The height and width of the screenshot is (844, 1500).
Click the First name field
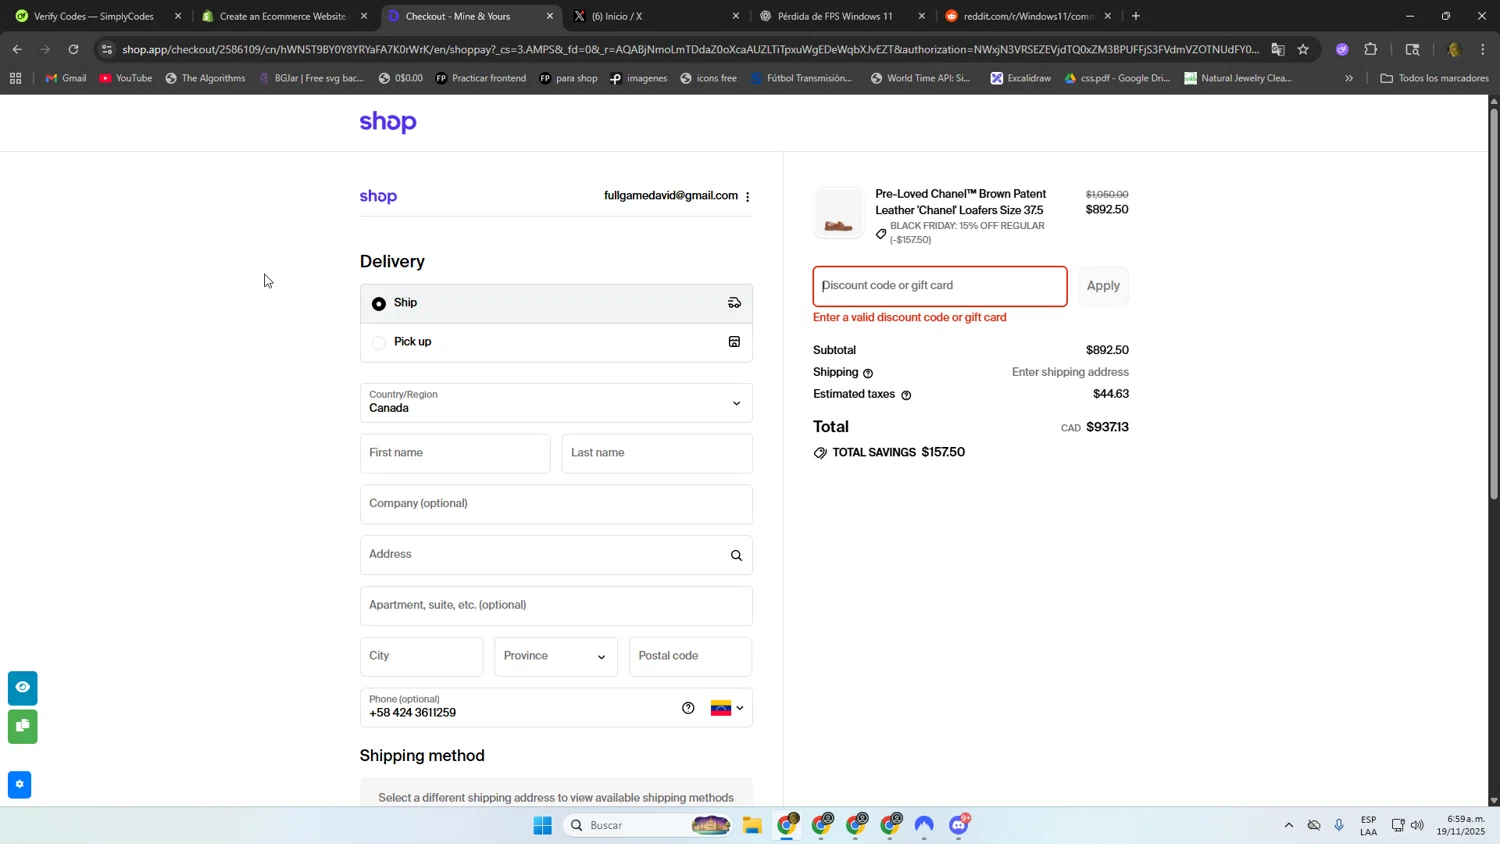click(x=455, y=453)
